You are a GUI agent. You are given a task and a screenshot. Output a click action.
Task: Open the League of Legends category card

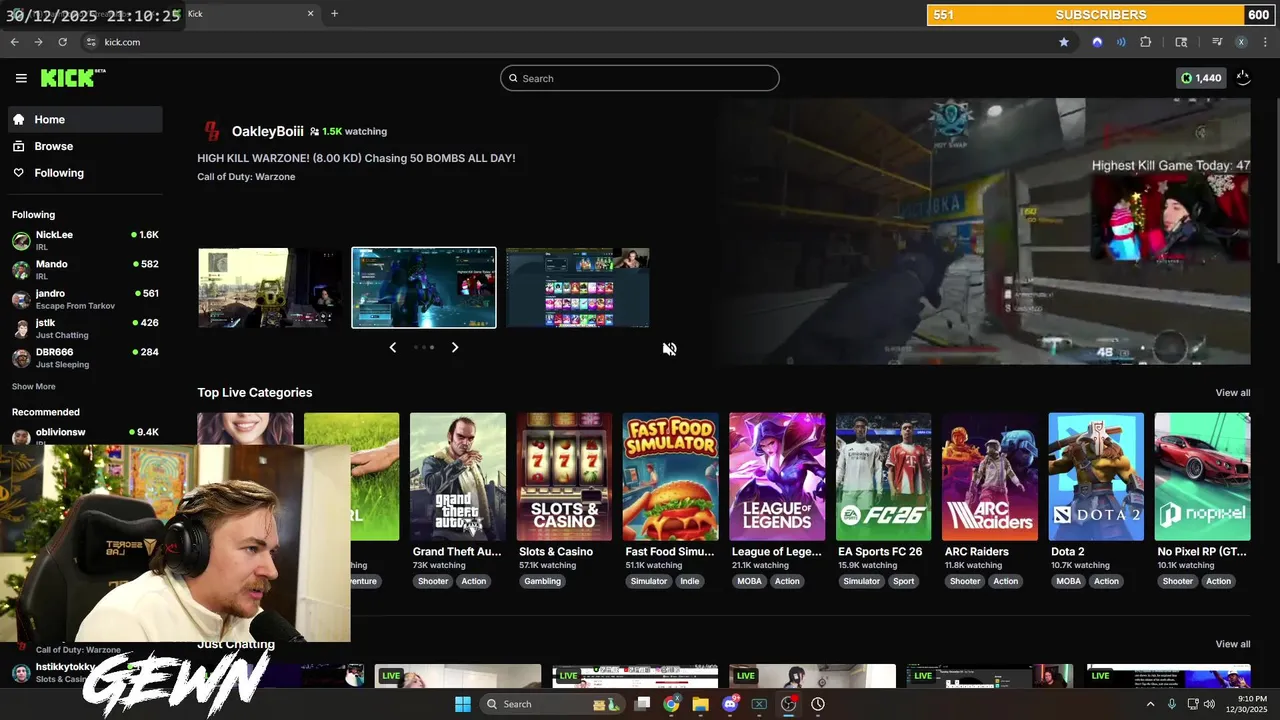coord(777,477)
